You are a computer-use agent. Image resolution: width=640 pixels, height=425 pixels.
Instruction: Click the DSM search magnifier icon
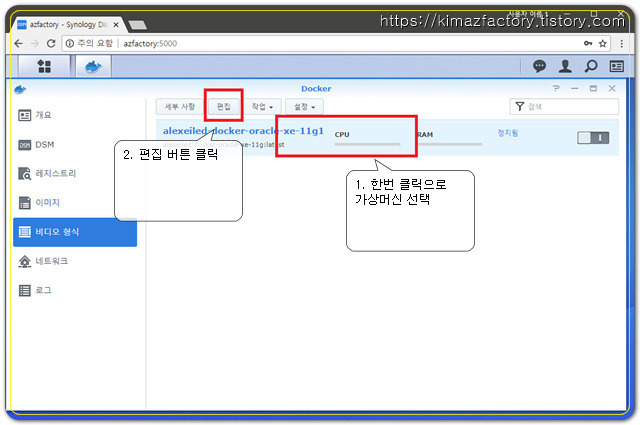click(591, 66)
